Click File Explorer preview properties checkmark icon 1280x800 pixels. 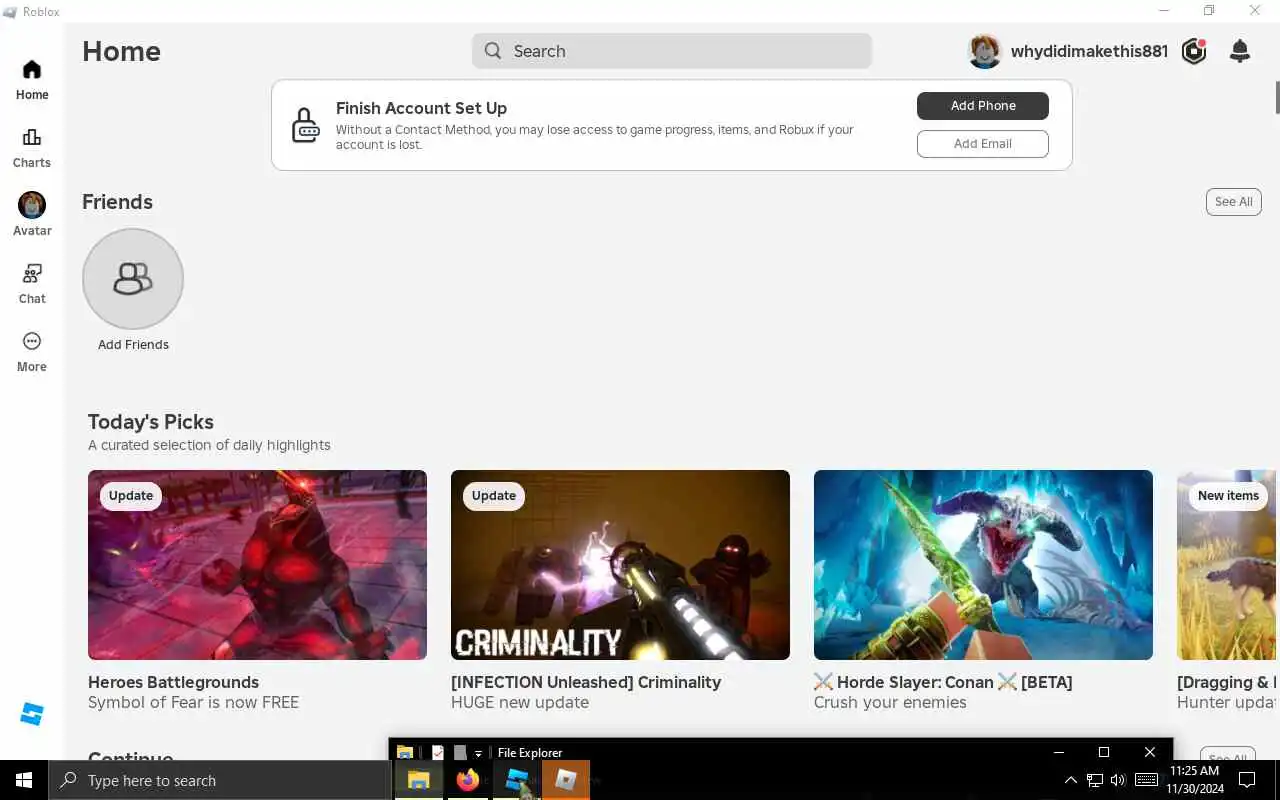tap(438, 753)
